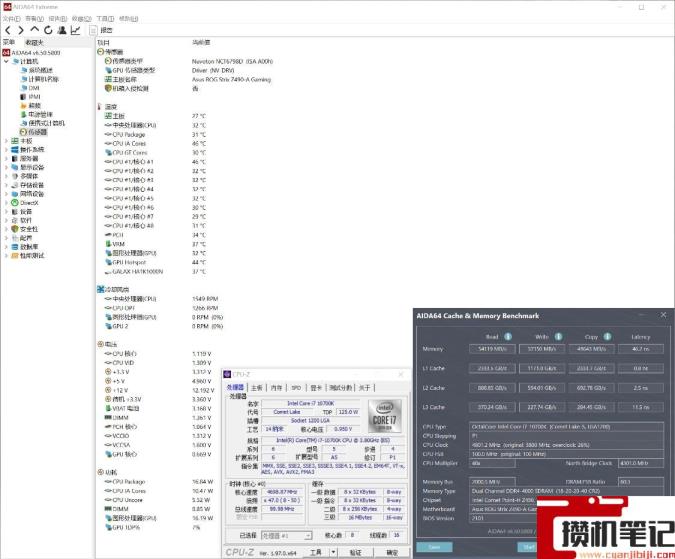This screenshot has height=559, width=675.
Task: Switch to the 显卡 tab in CPU-Z
Action: pyautogui.click(x=316, y=388)
